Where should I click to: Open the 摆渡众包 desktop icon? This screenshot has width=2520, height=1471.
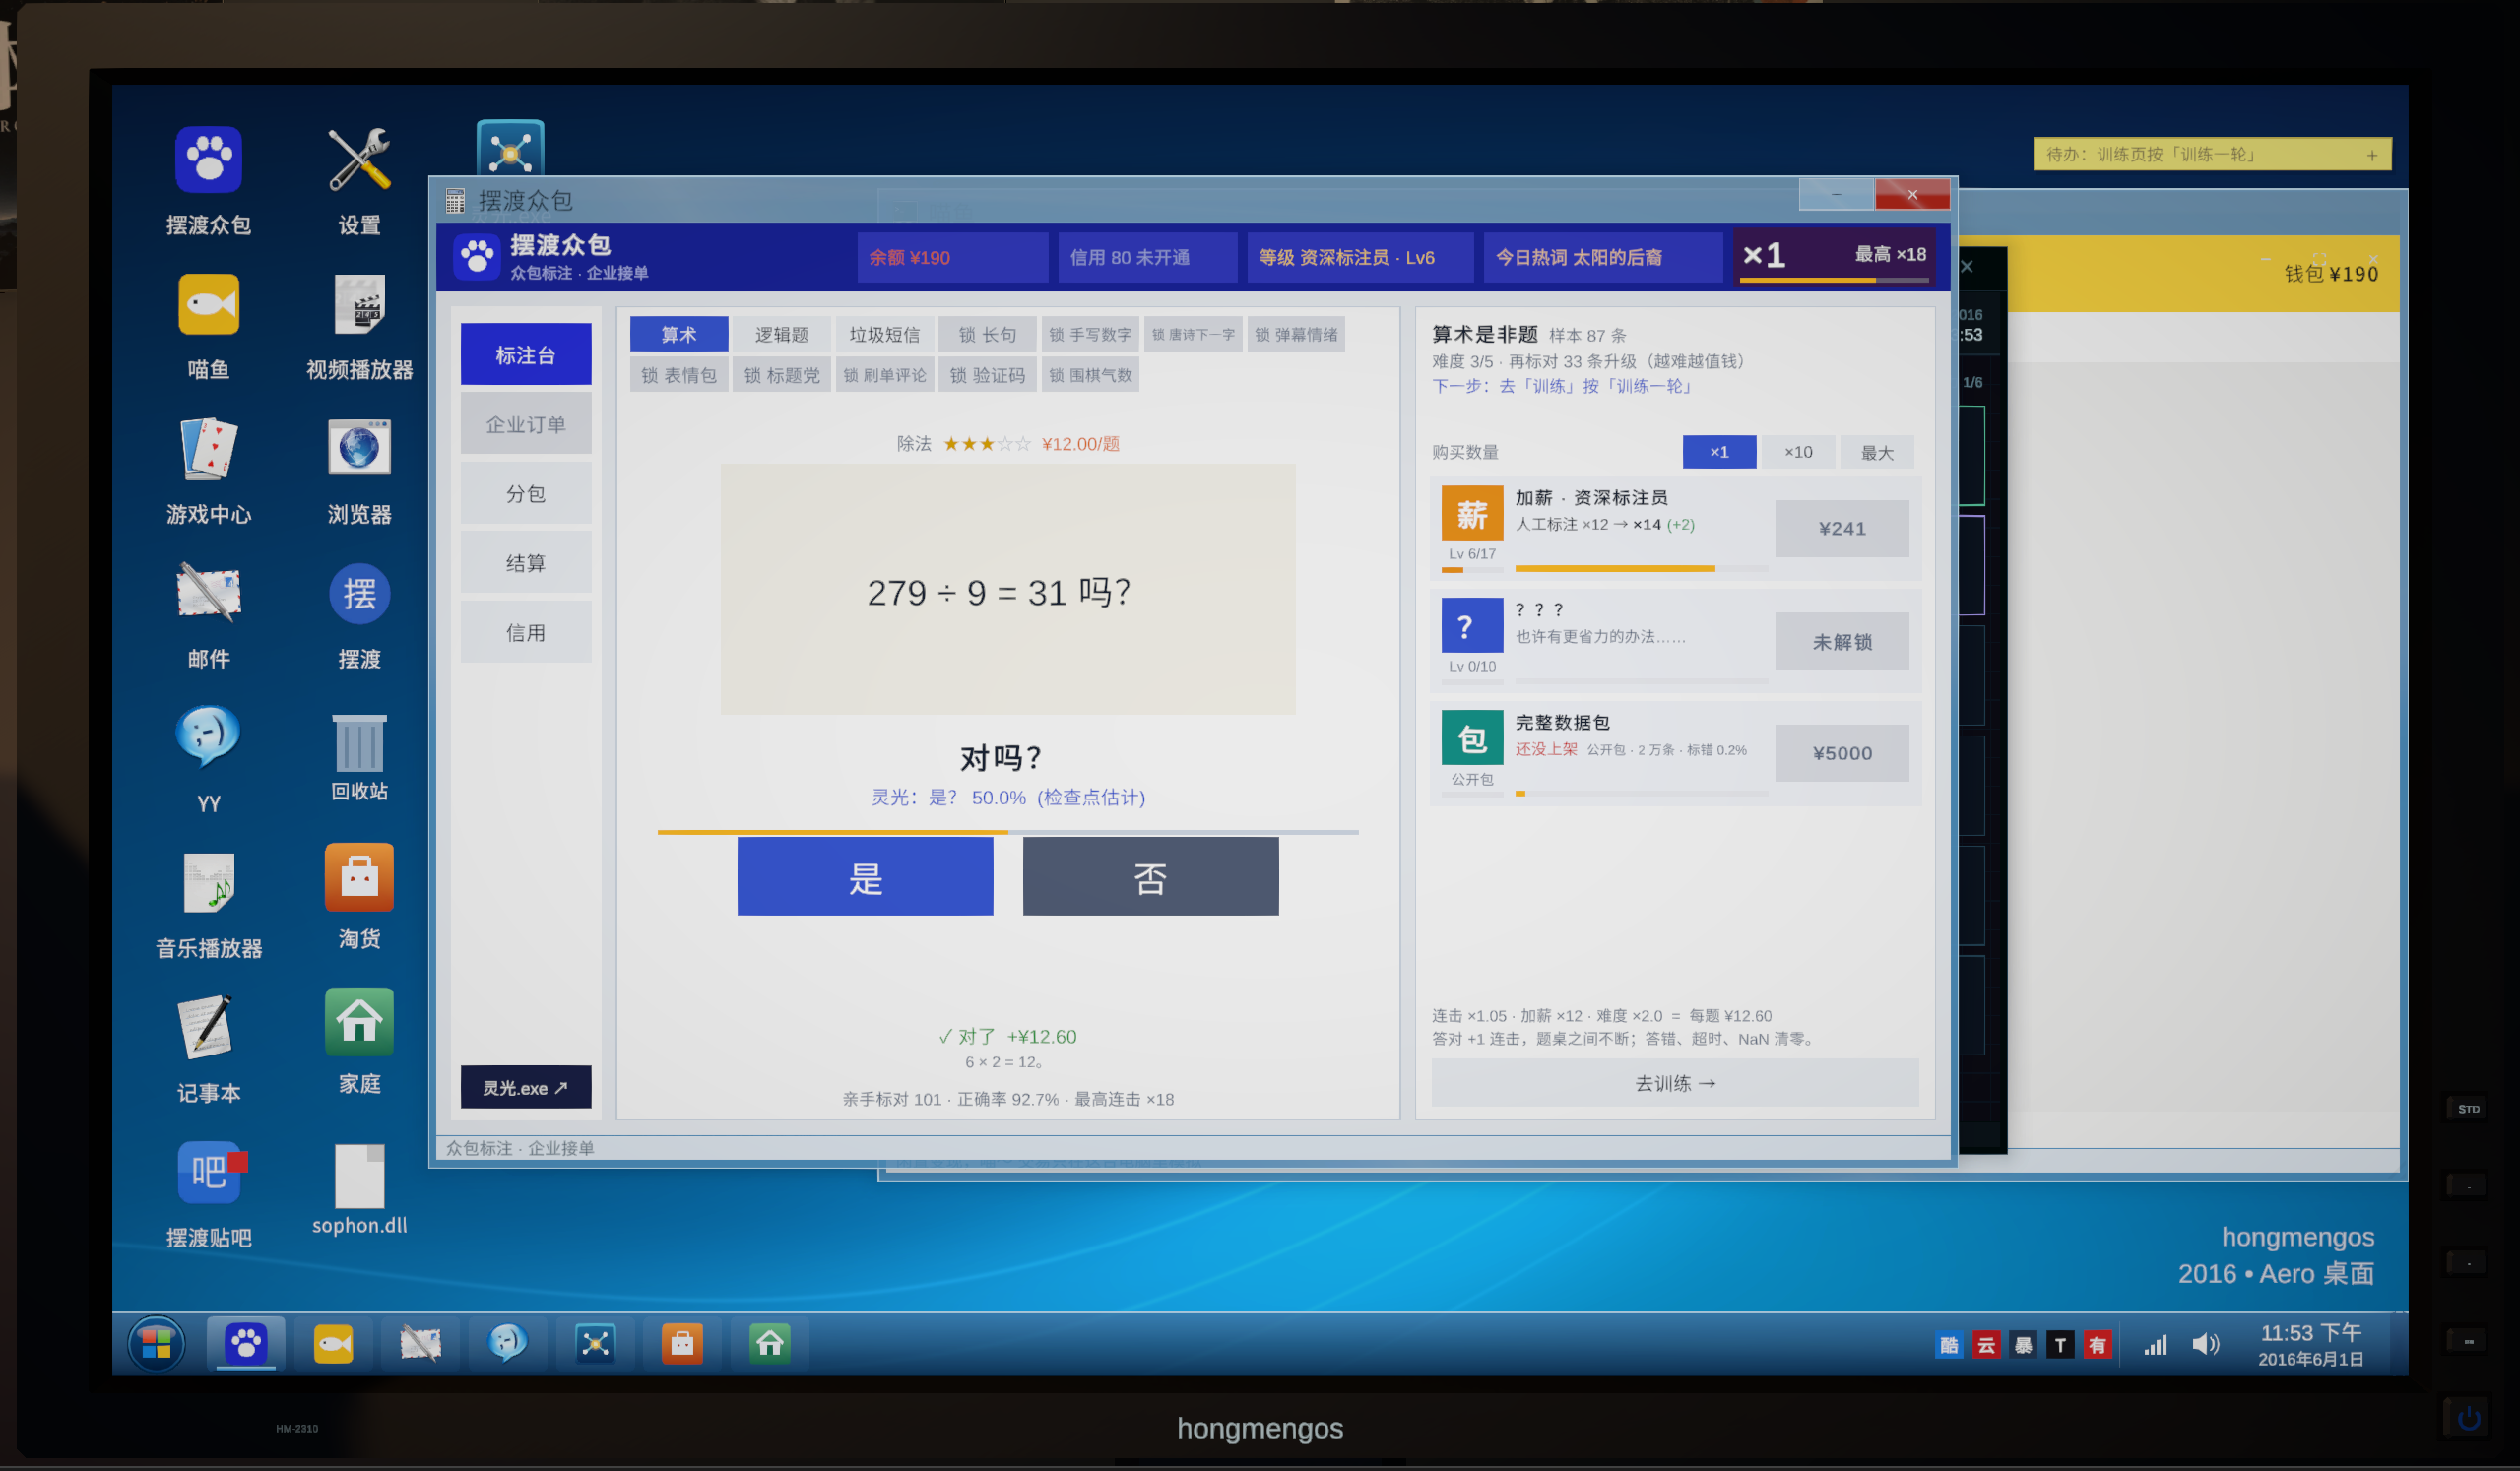pos(208,180)
